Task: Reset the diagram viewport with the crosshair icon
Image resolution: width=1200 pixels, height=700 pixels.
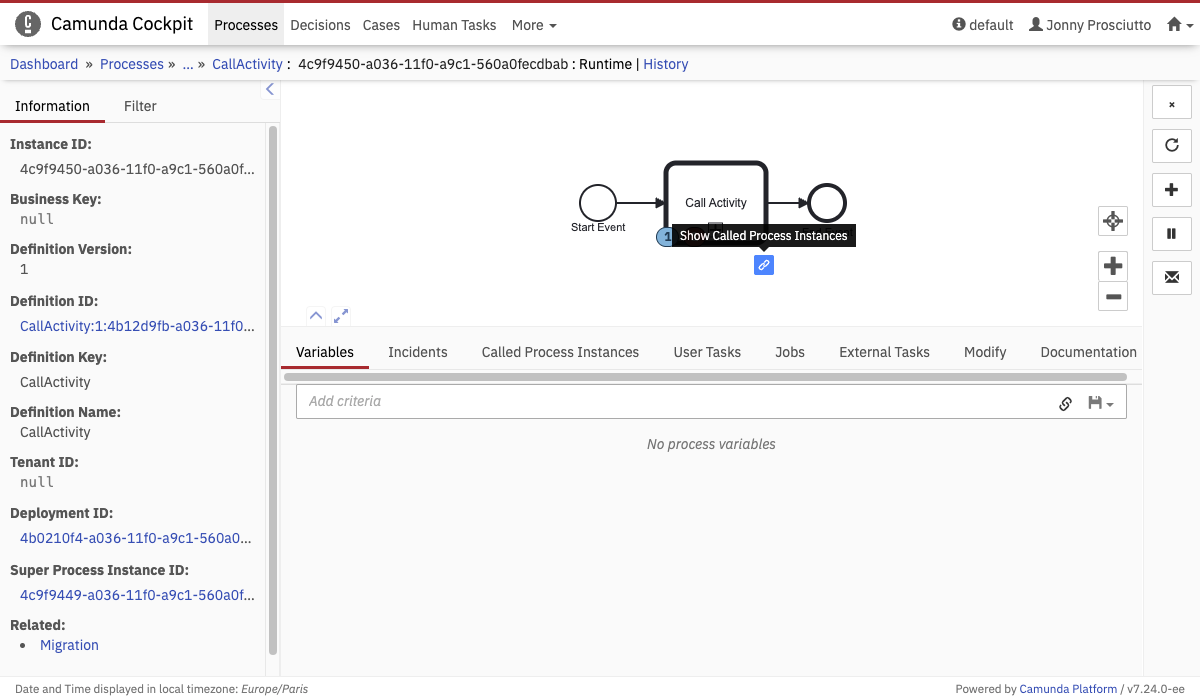Action: 1112,221
